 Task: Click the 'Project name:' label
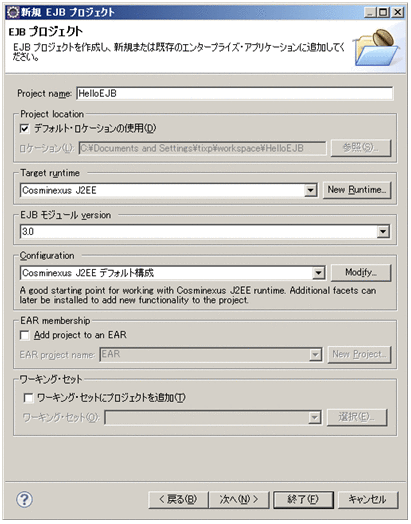coord(44,94)
